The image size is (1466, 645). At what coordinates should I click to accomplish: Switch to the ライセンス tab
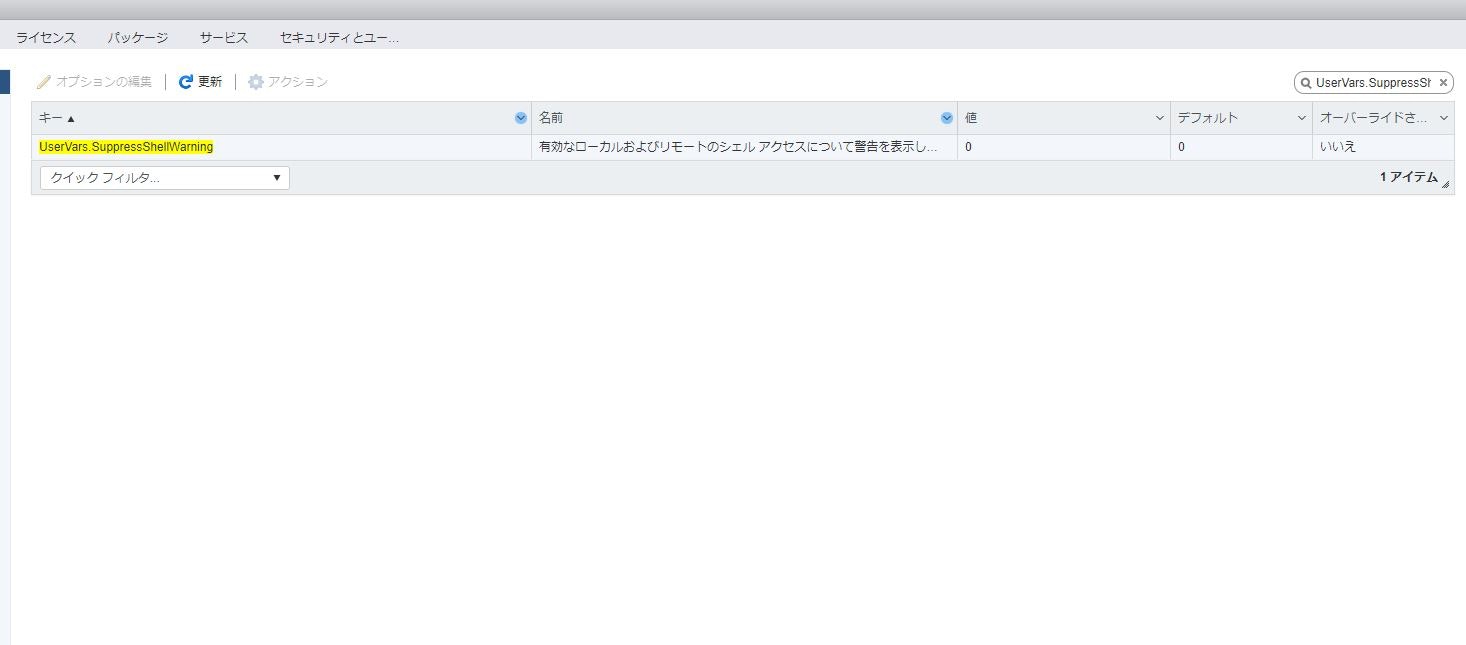tap(46, 38)
